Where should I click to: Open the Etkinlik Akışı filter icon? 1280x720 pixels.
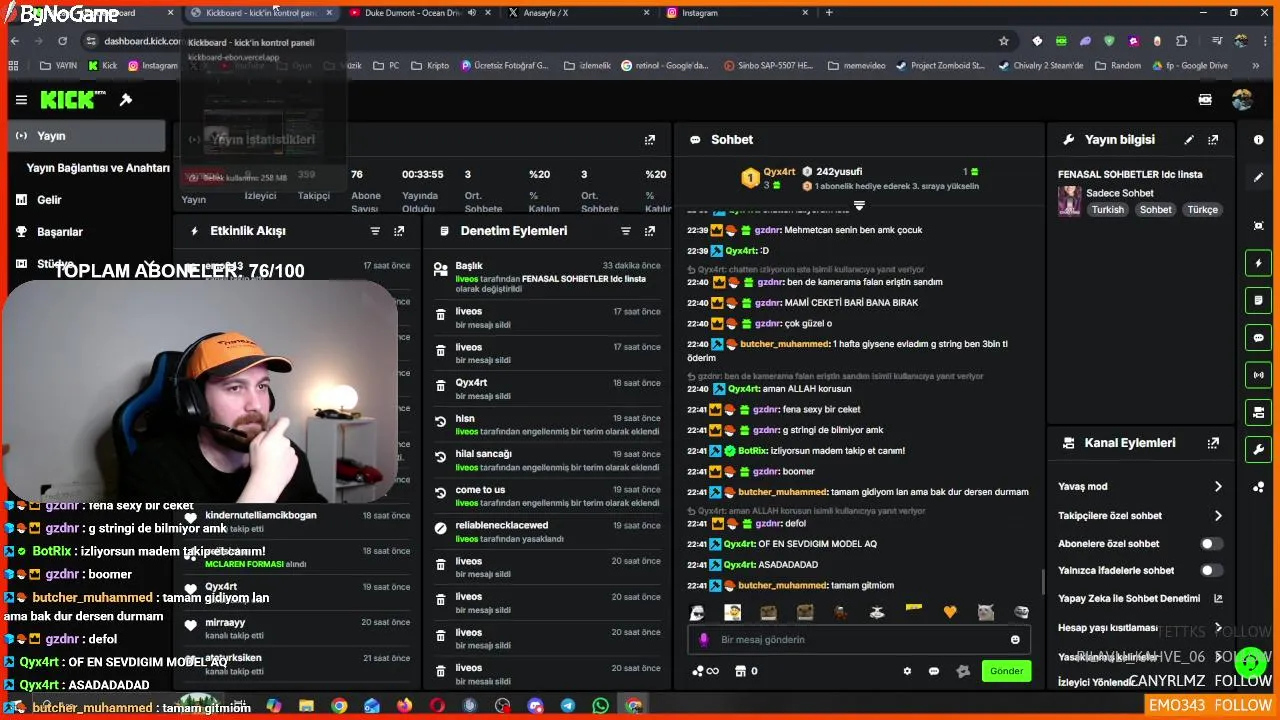pyautogui.click(x=375, y=231)
